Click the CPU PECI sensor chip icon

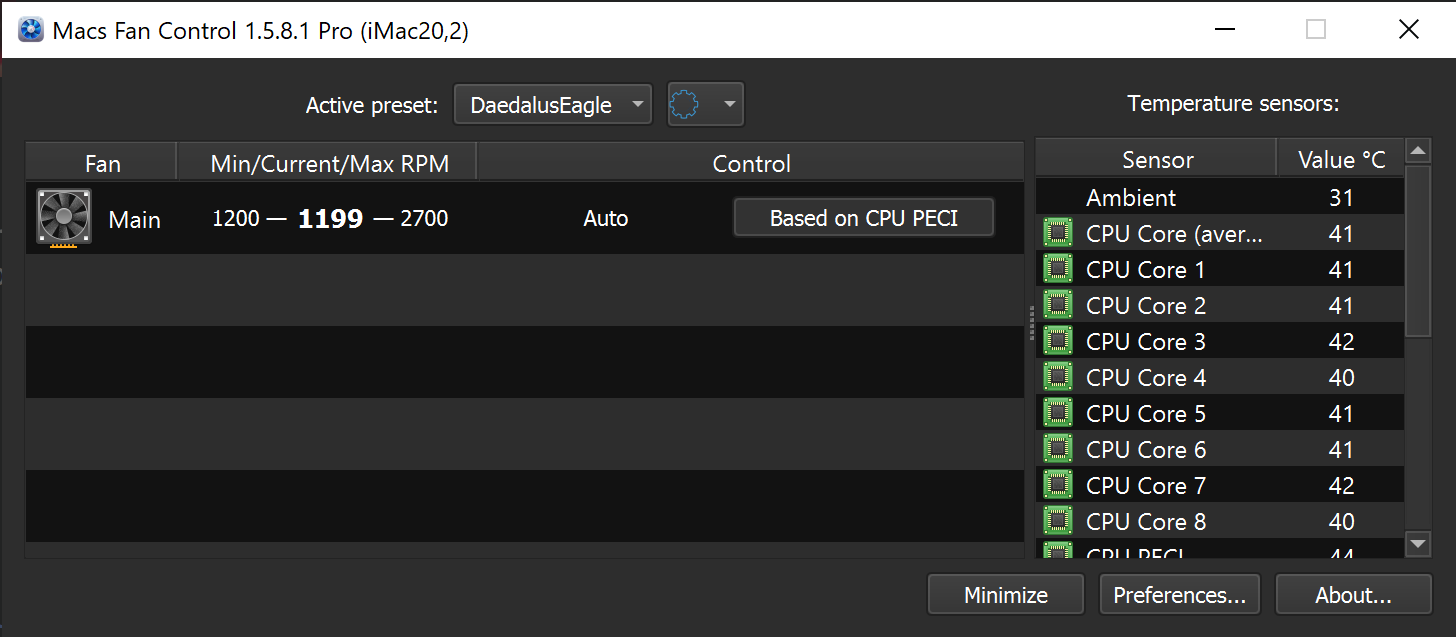[x=1058, y=552]
